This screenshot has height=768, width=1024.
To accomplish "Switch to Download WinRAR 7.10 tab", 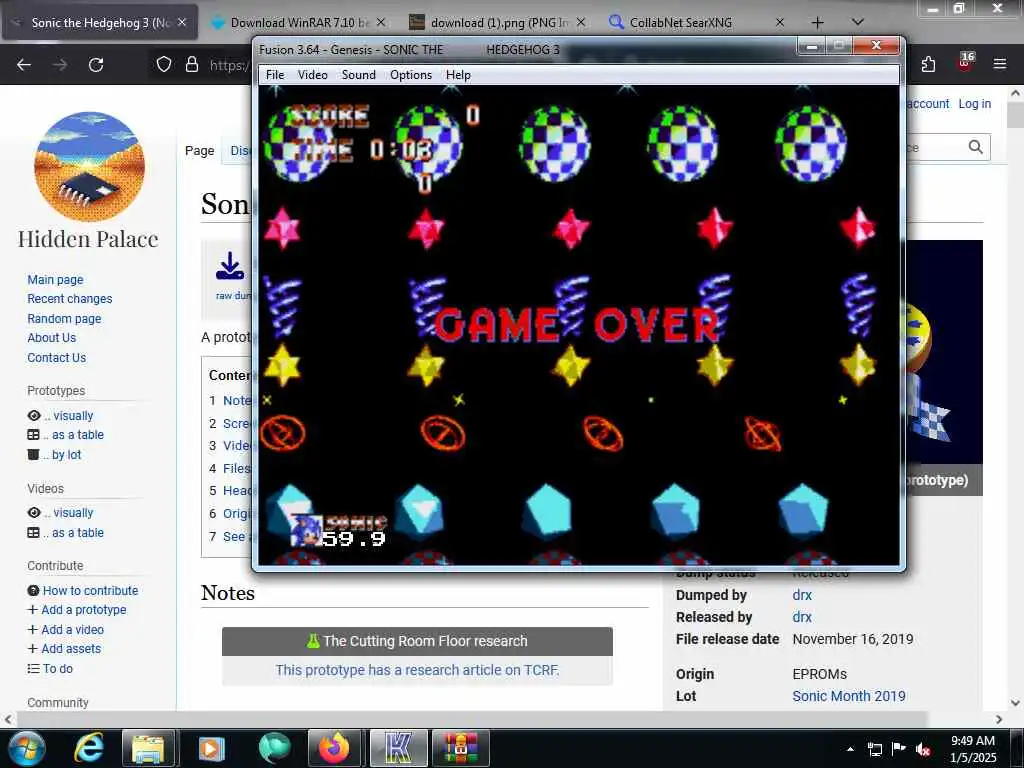I will [300, 23].
